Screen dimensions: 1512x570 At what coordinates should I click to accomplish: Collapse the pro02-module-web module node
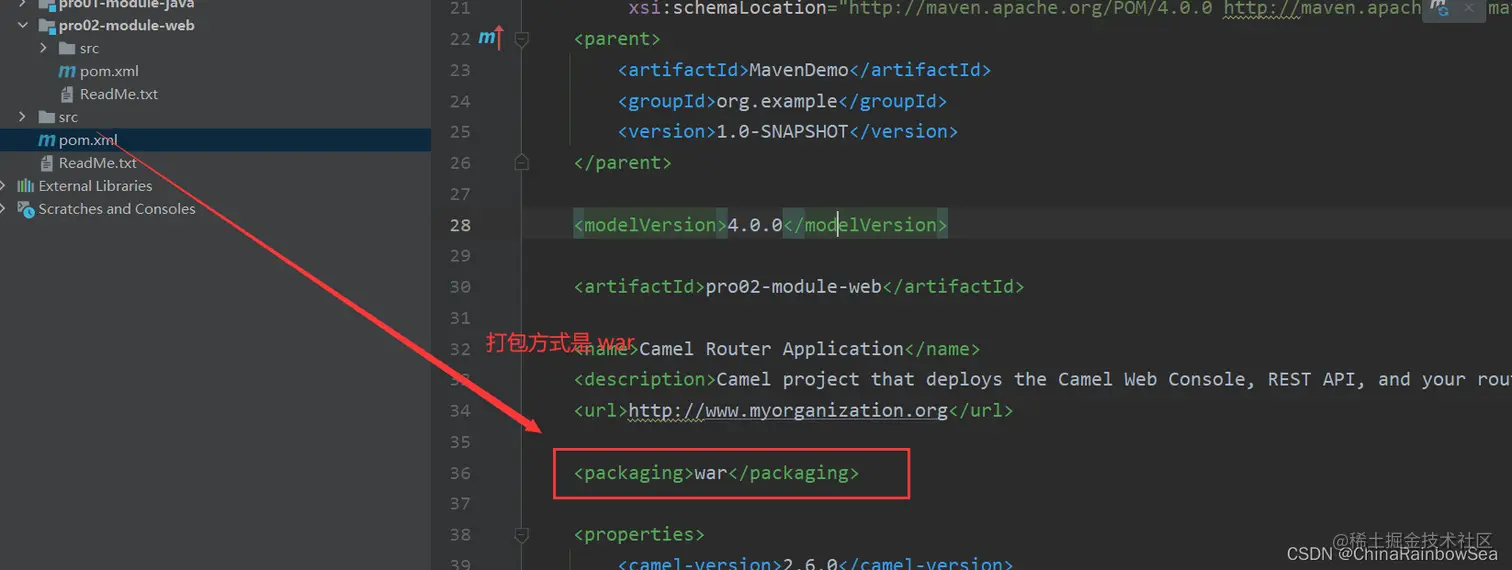(23, 25)
